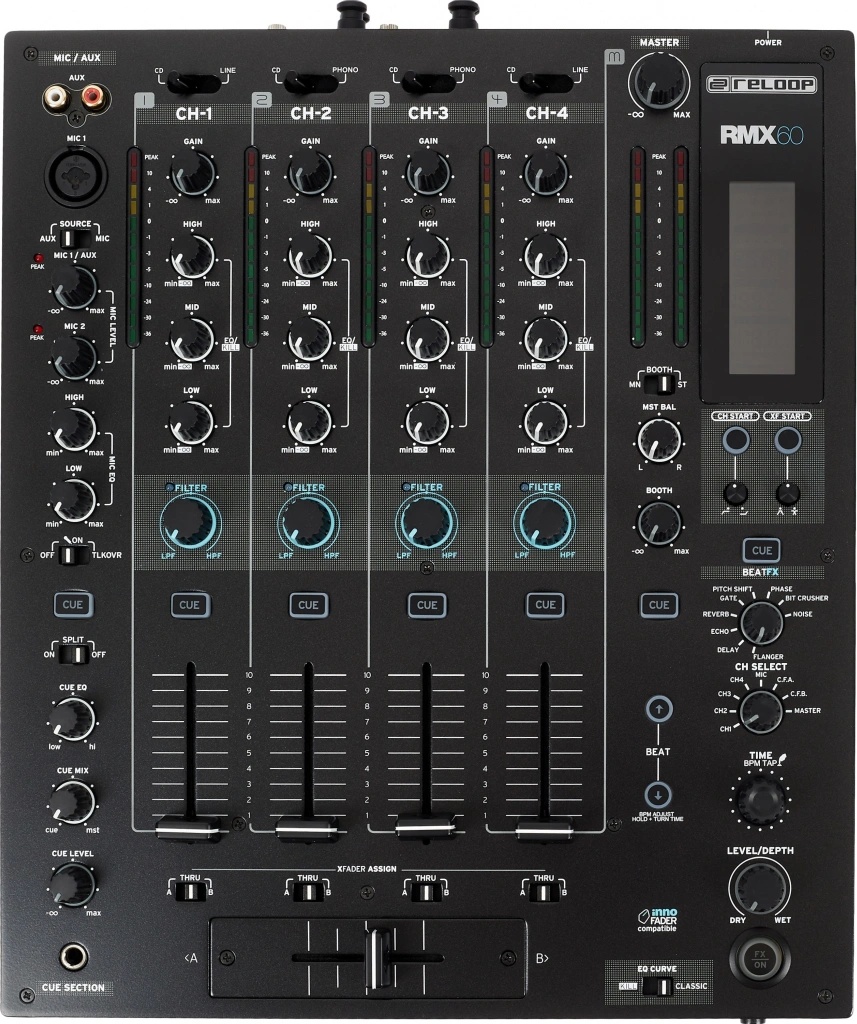This screenshot has width=857, height=1024.
Task: Set CH-1 XFADER ASSIGN A/THRU/B switch
Action: (190, 892)
